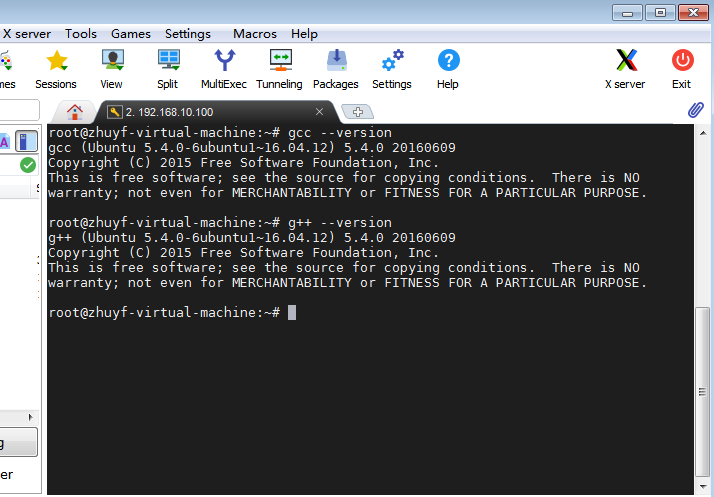Click the blue panel icon in sidebar

[26, 141]
